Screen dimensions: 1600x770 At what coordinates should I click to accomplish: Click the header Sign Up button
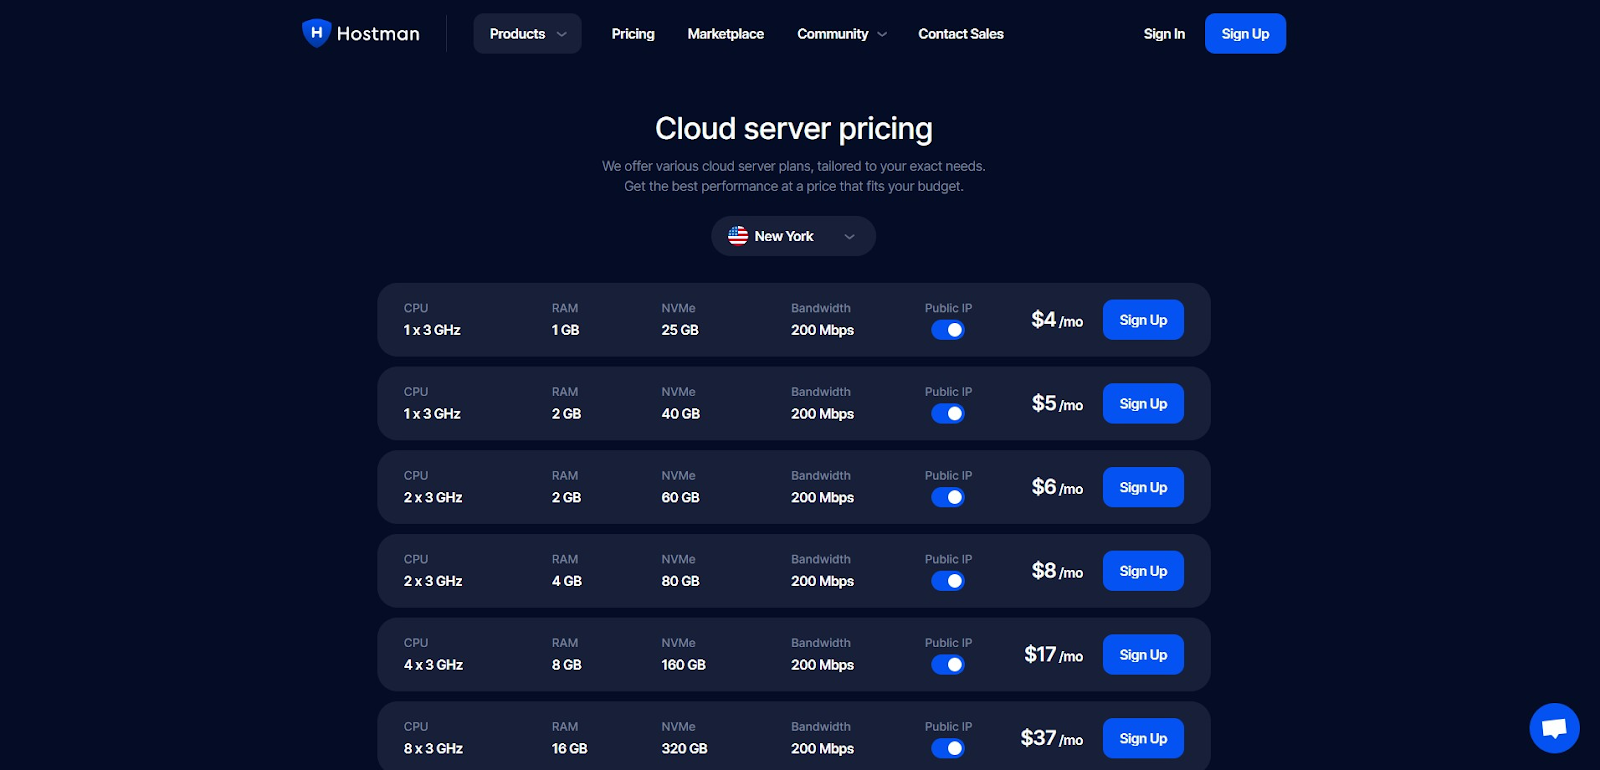click(1245, 34)
